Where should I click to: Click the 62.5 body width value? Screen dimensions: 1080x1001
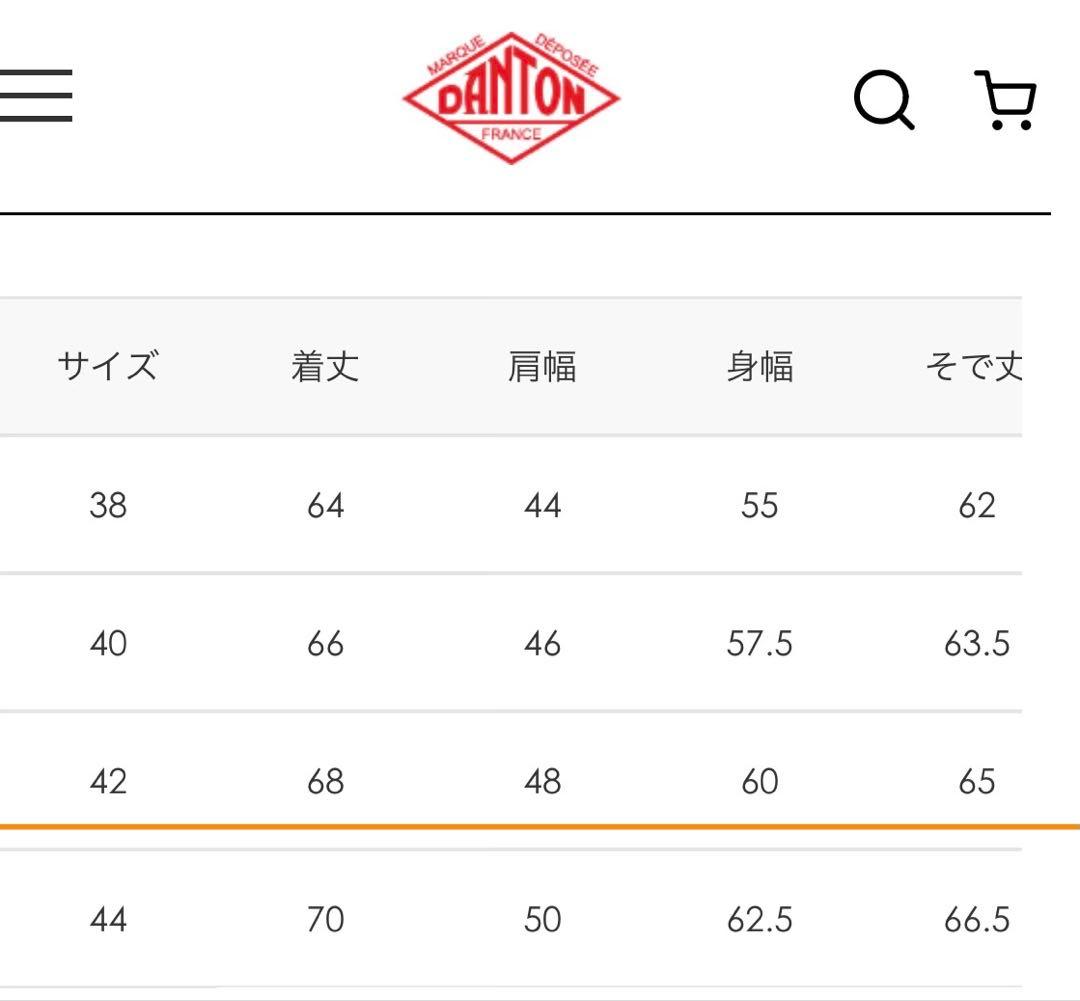pyautogui.click(x=760, y=919)
